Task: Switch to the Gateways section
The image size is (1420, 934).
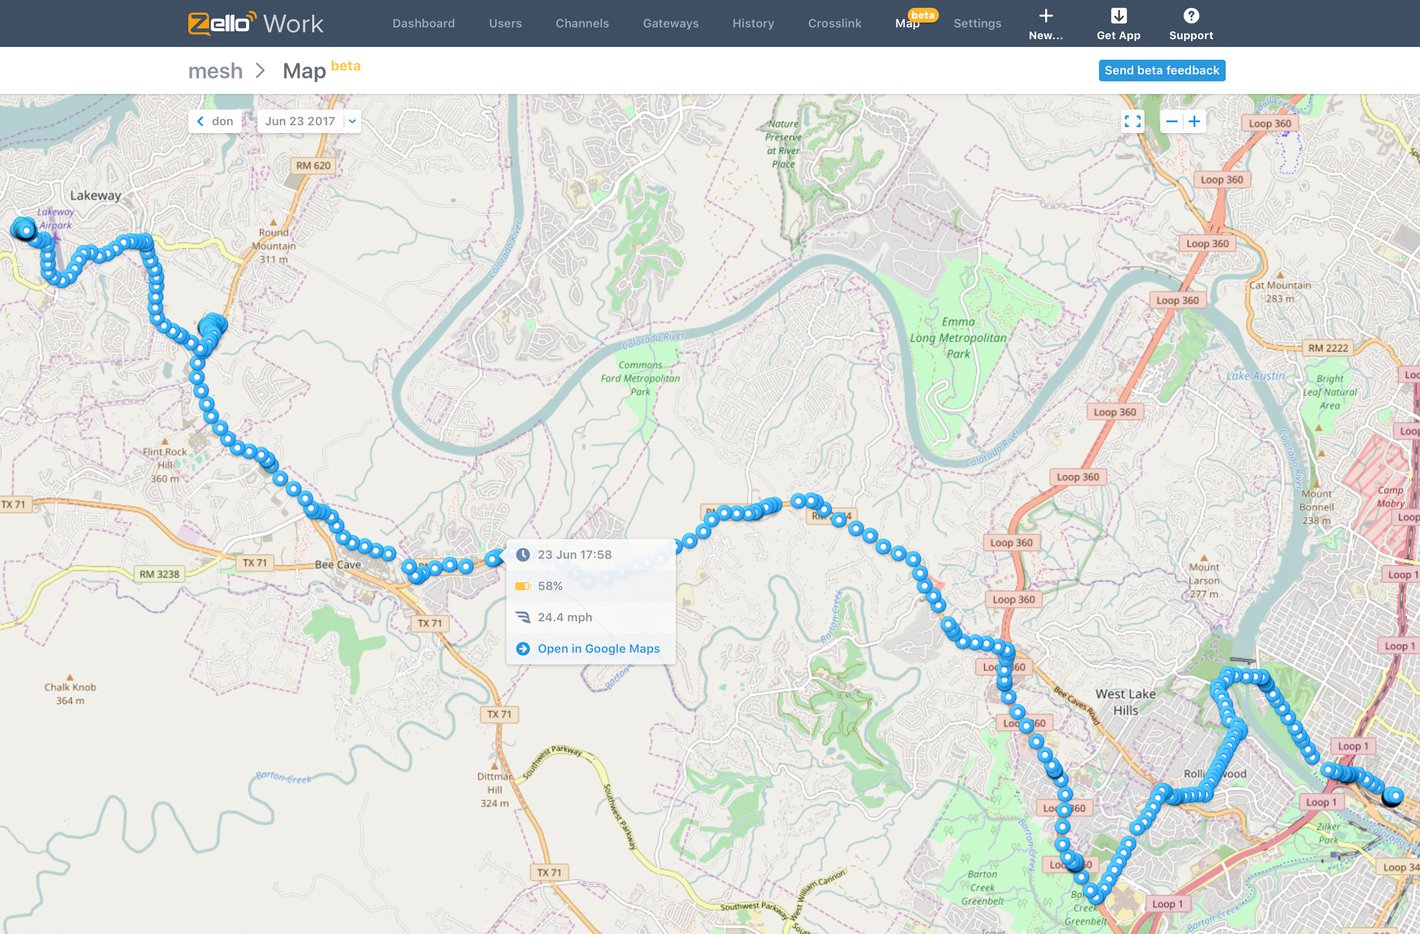Action: click(x=670, y=23)
